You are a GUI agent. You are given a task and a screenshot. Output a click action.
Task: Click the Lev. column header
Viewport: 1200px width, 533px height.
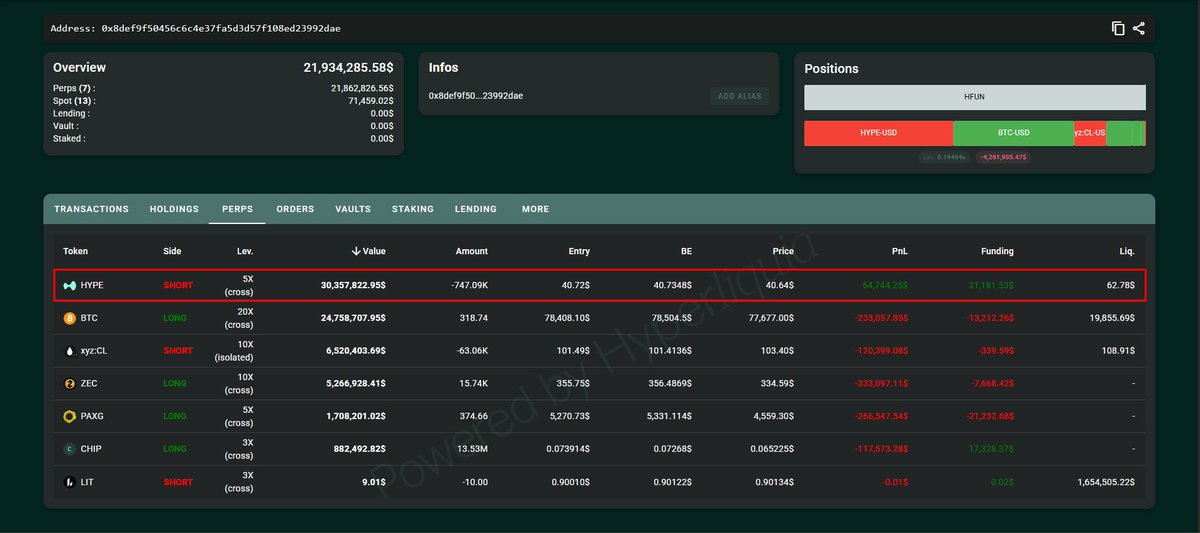click(245, 251)
